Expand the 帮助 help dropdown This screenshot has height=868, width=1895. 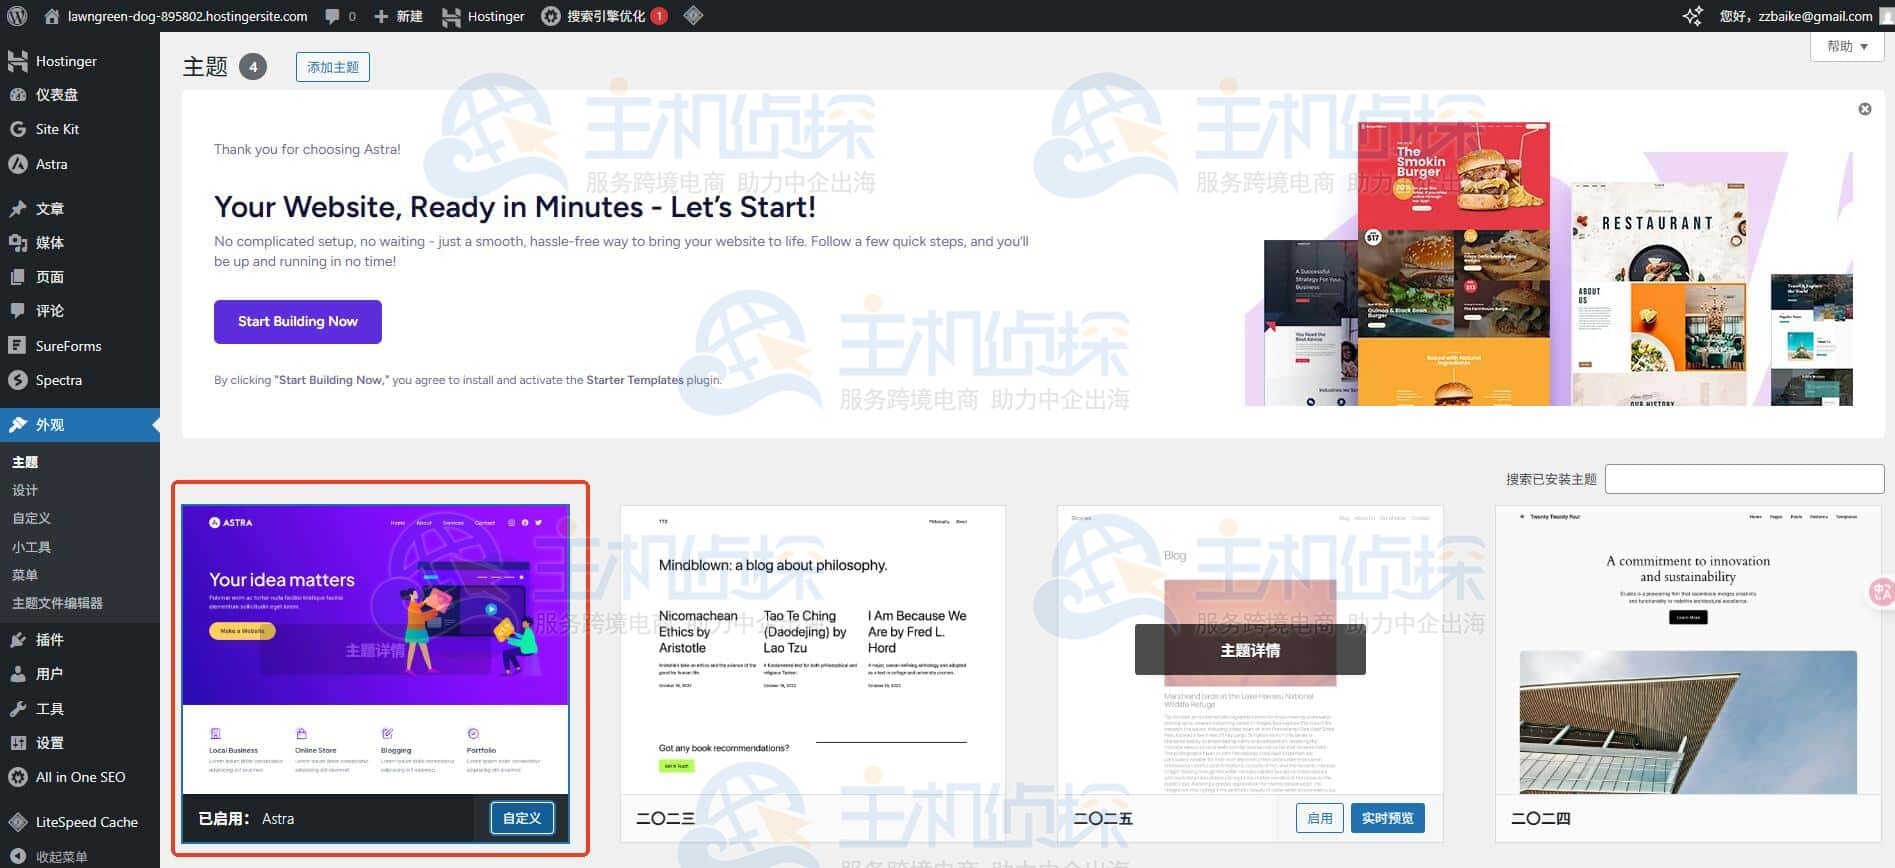(1846, 47)
